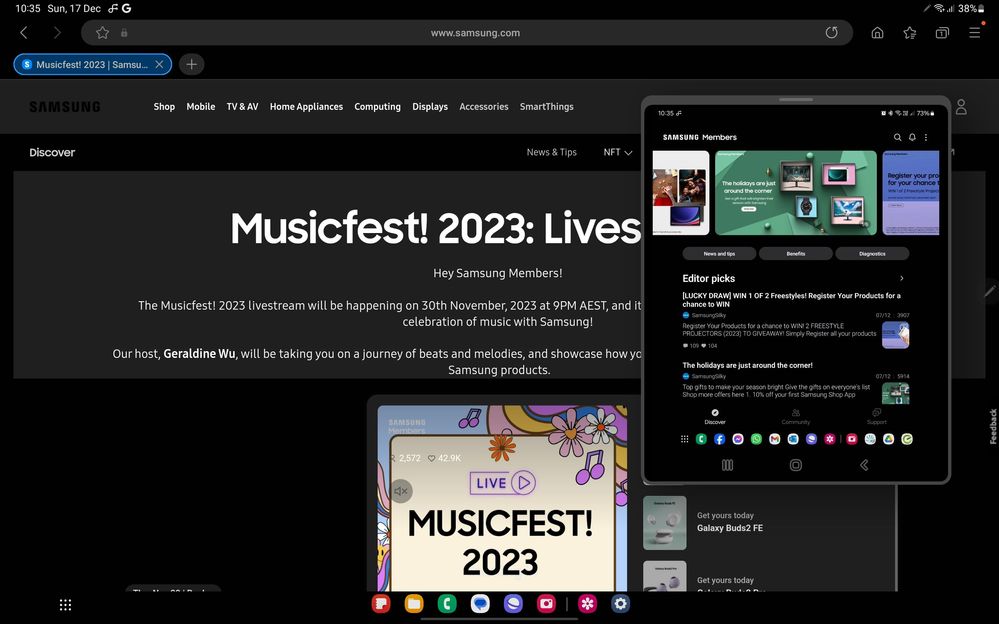Add a new browser tab
The width and height of the screenshot is (999, 624).
click(191, 64)
